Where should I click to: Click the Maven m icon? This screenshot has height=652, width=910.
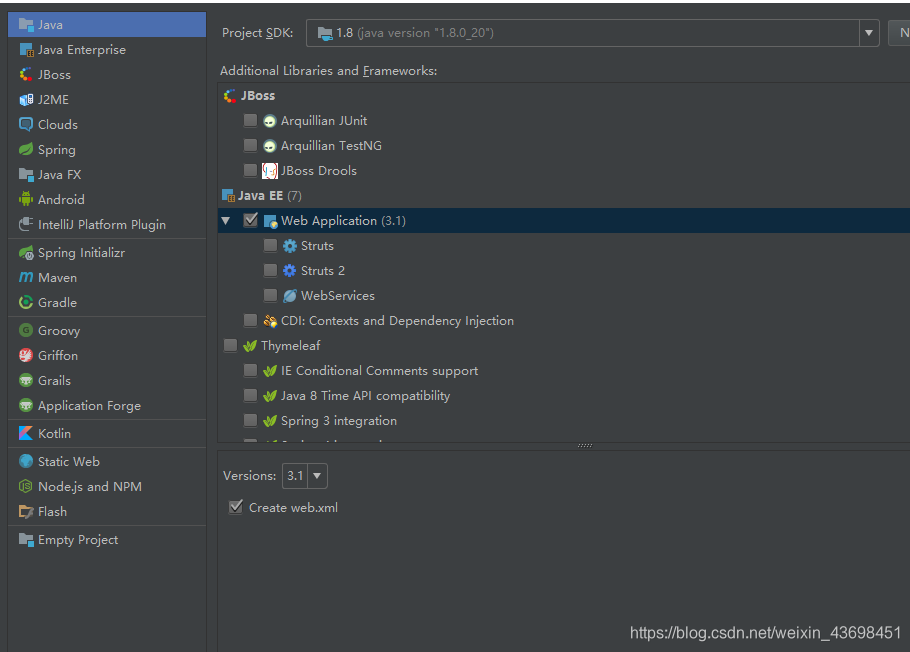pyautogui.click(x=26, y=278)
